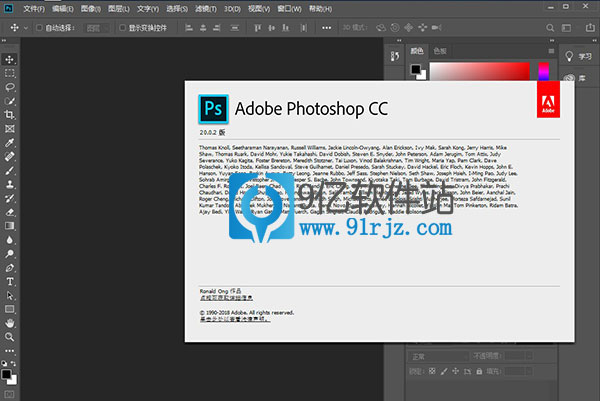600x401 pixels.
Task: Select the Gradient tool
Action: click(x=10, y=226)
